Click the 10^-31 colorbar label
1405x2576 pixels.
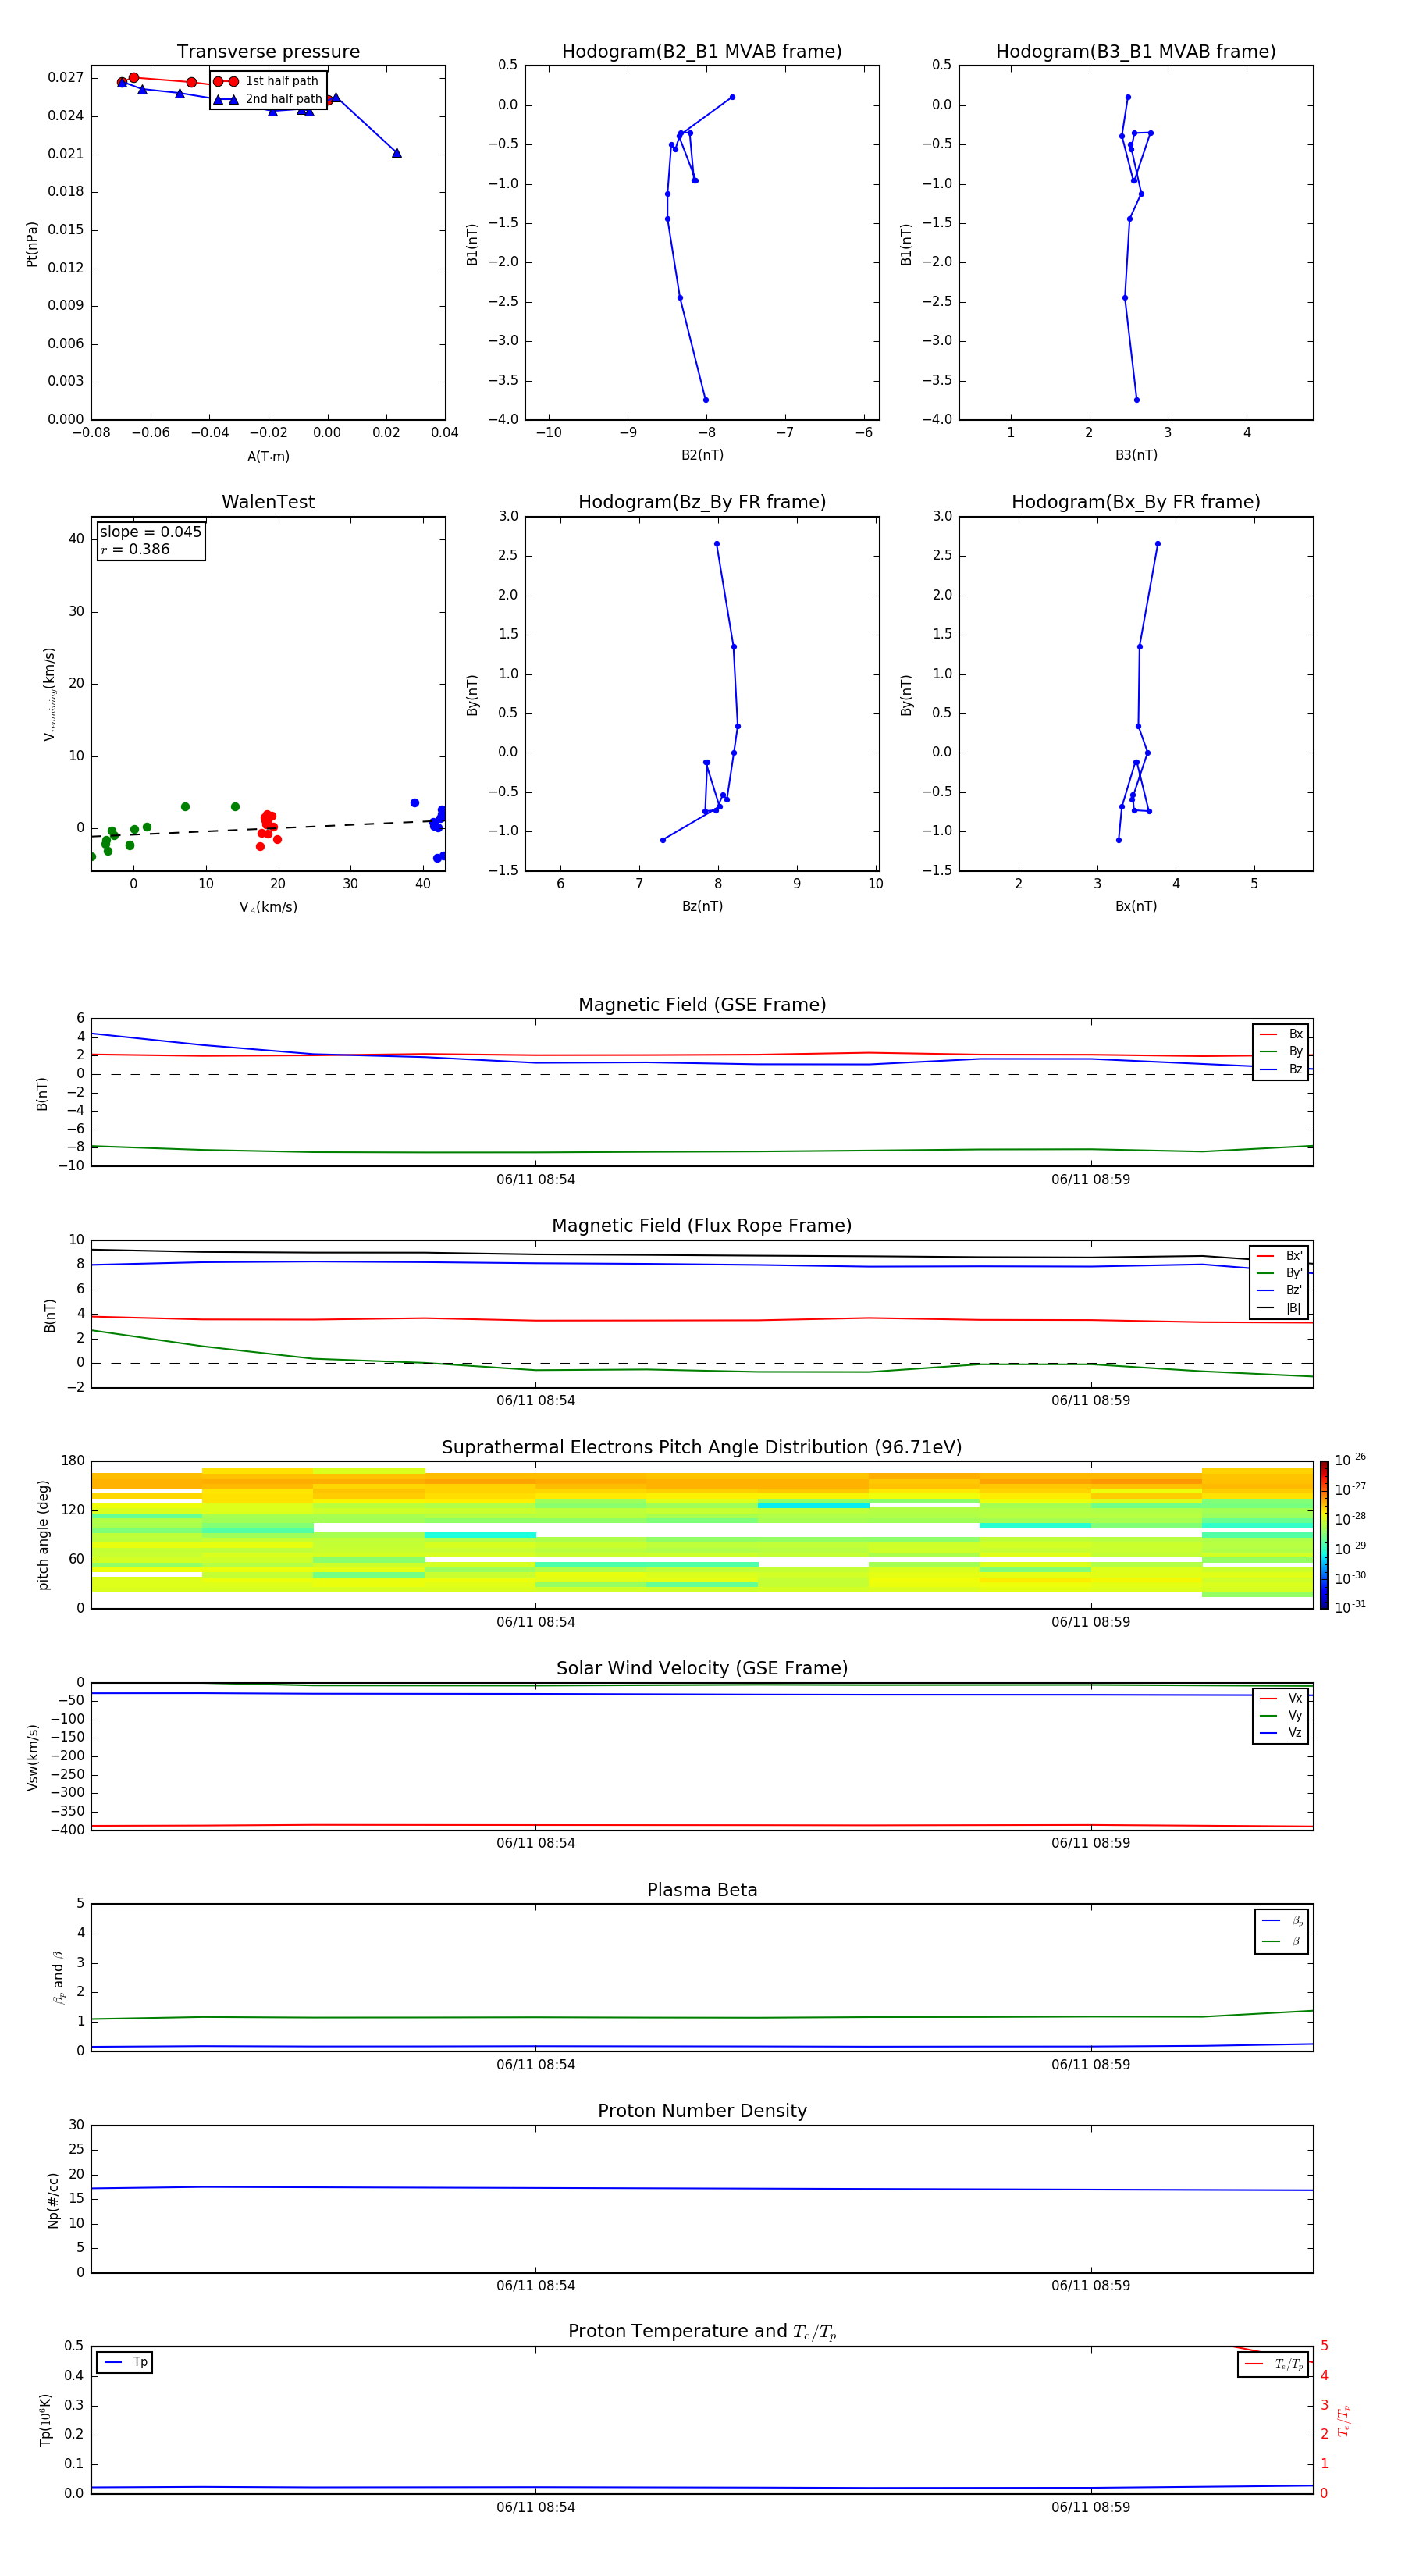[x=1350, y=1607]
